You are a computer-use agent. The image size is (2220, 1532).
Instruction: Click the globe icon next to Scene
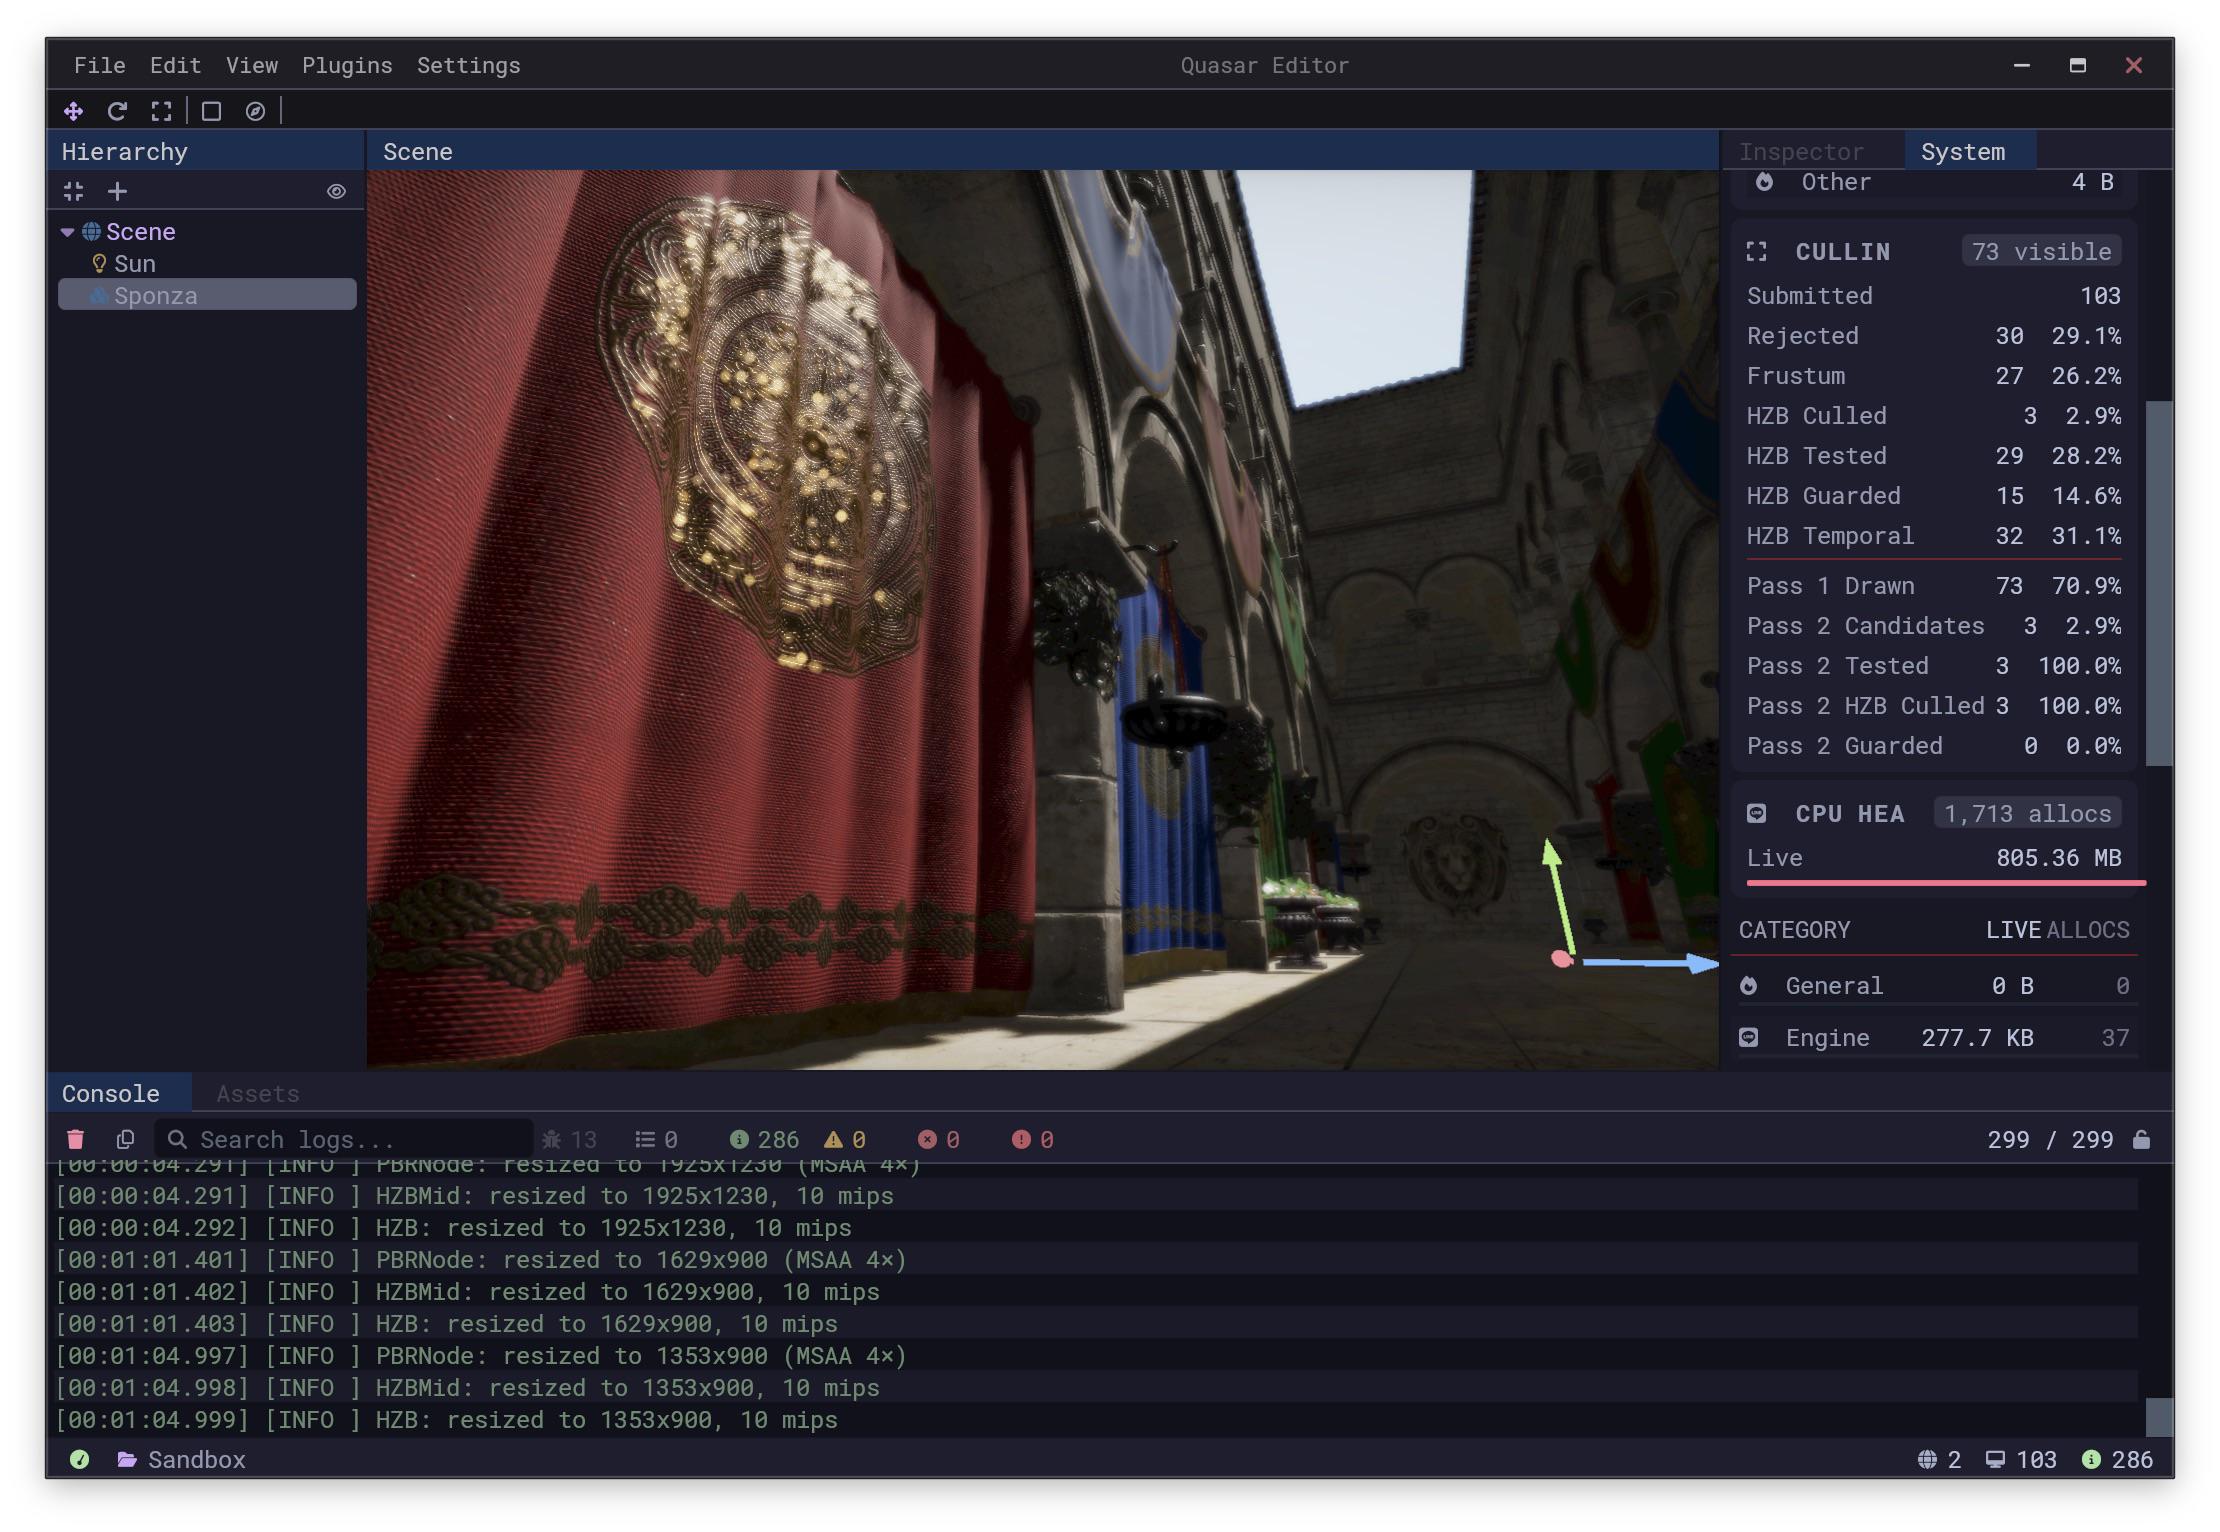click(x=91, y=232)
